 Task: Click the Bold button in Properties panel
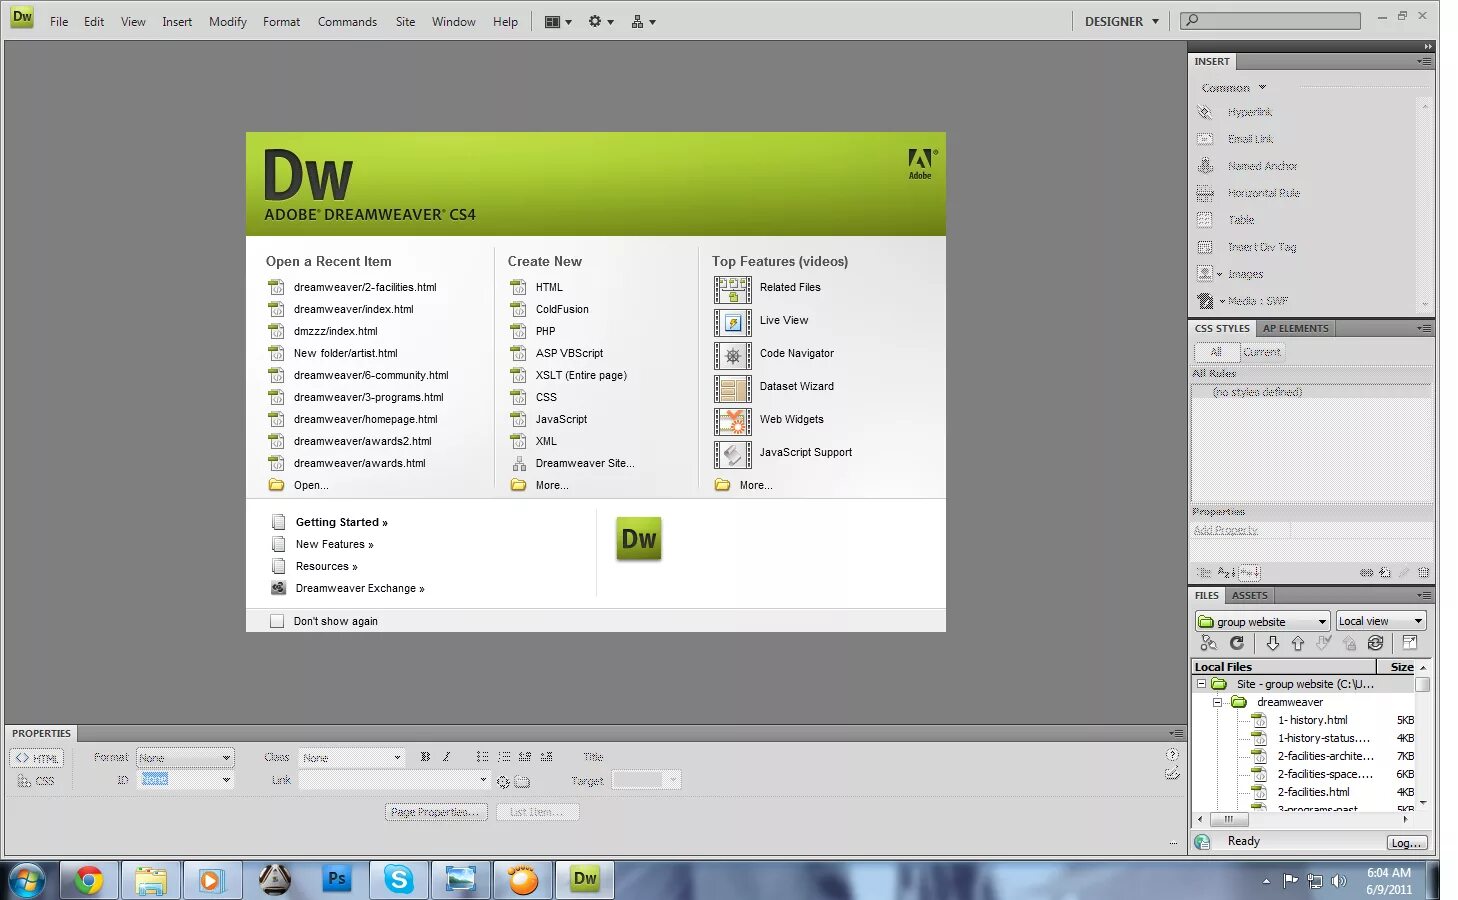[425, 757]
